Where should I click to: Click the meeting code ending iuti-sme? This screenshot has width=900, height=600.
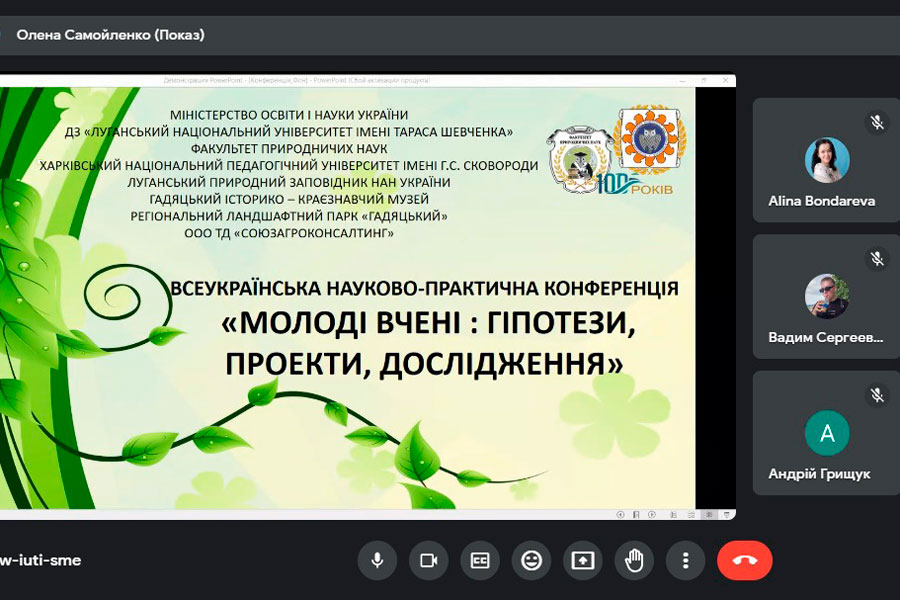tap(40, 560)
